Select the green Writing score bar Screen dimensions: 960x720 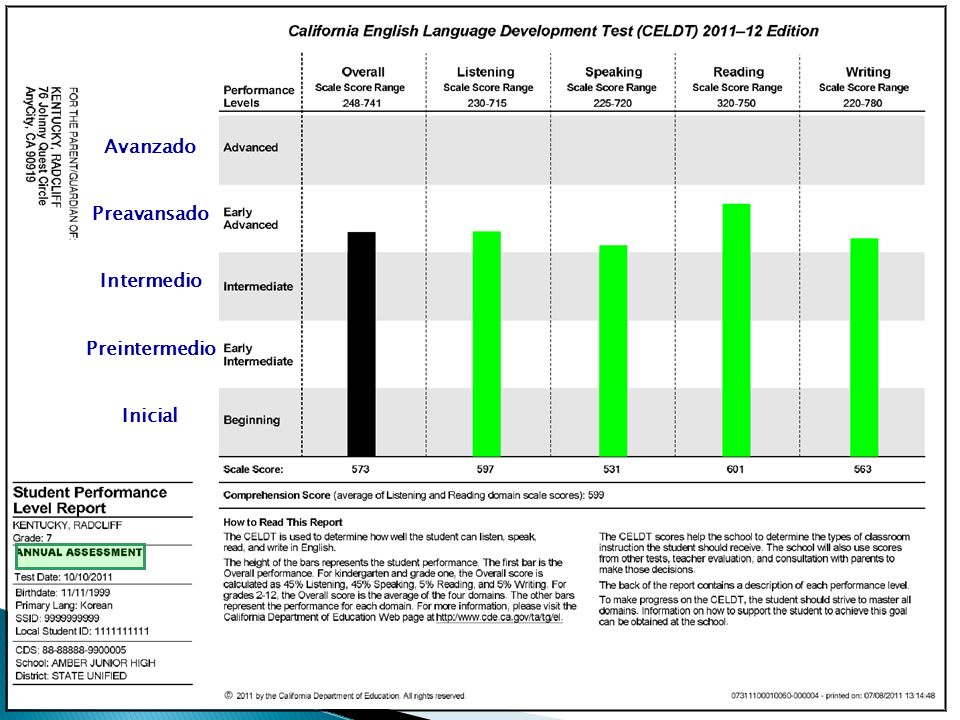864,347
